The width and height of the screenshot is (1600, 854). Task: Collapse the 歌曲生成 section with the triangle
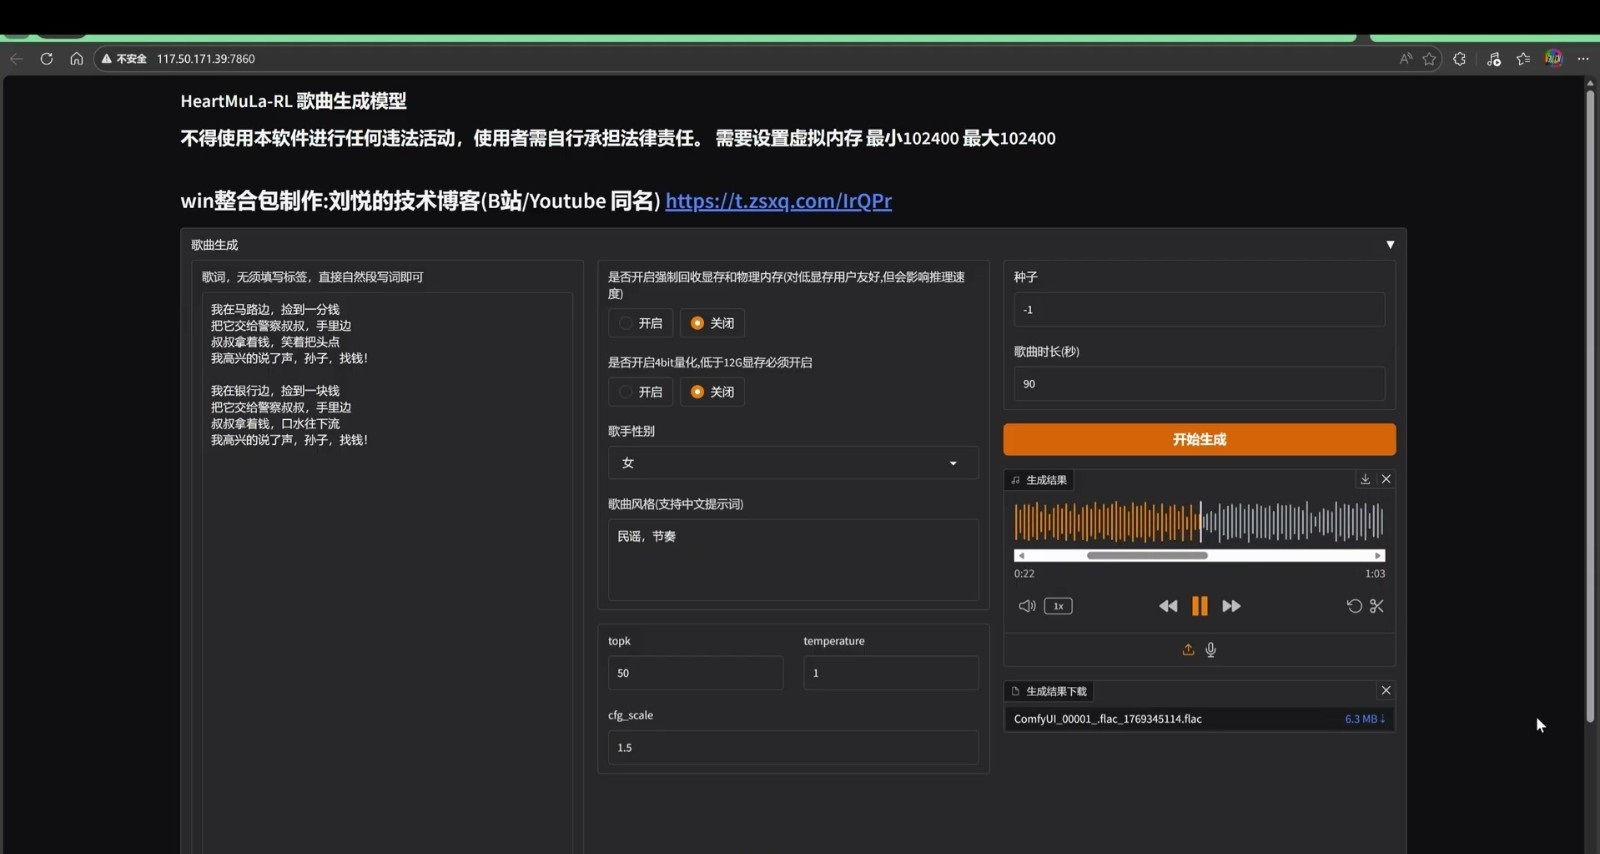(x=1389, y=245)
